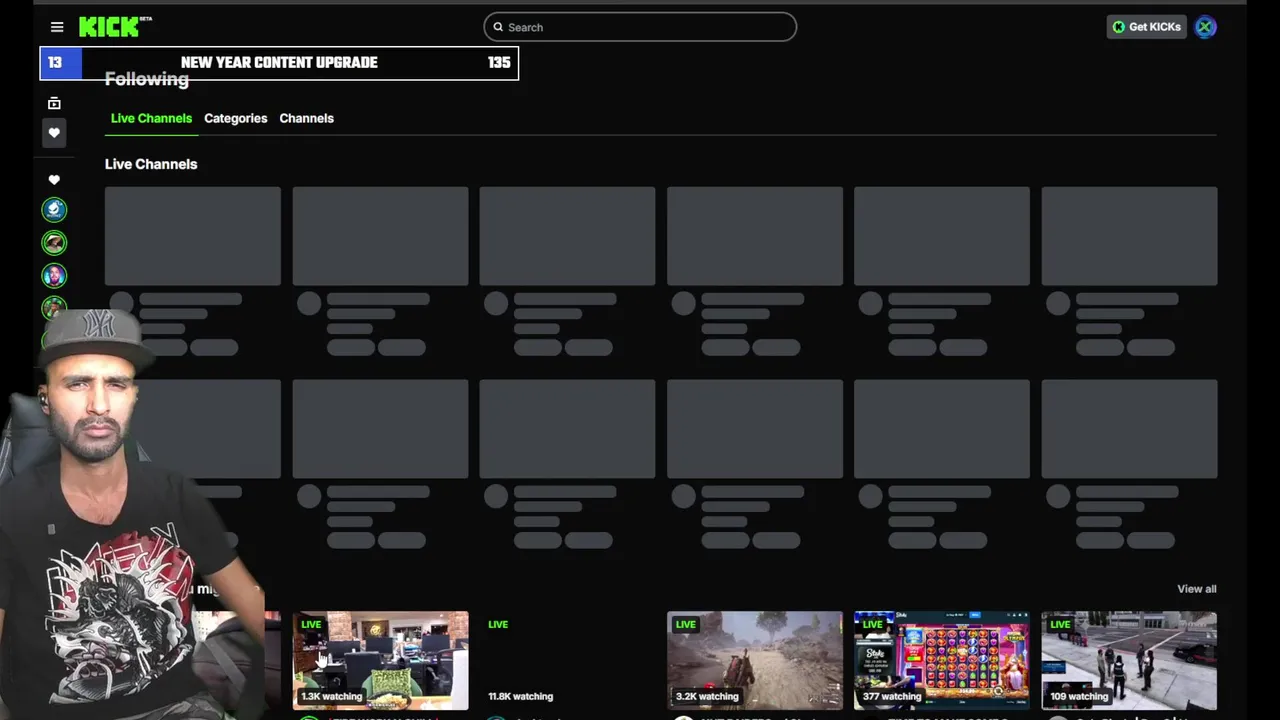
Task: Open the first followed channel avatar
Action: pos(54,209)
